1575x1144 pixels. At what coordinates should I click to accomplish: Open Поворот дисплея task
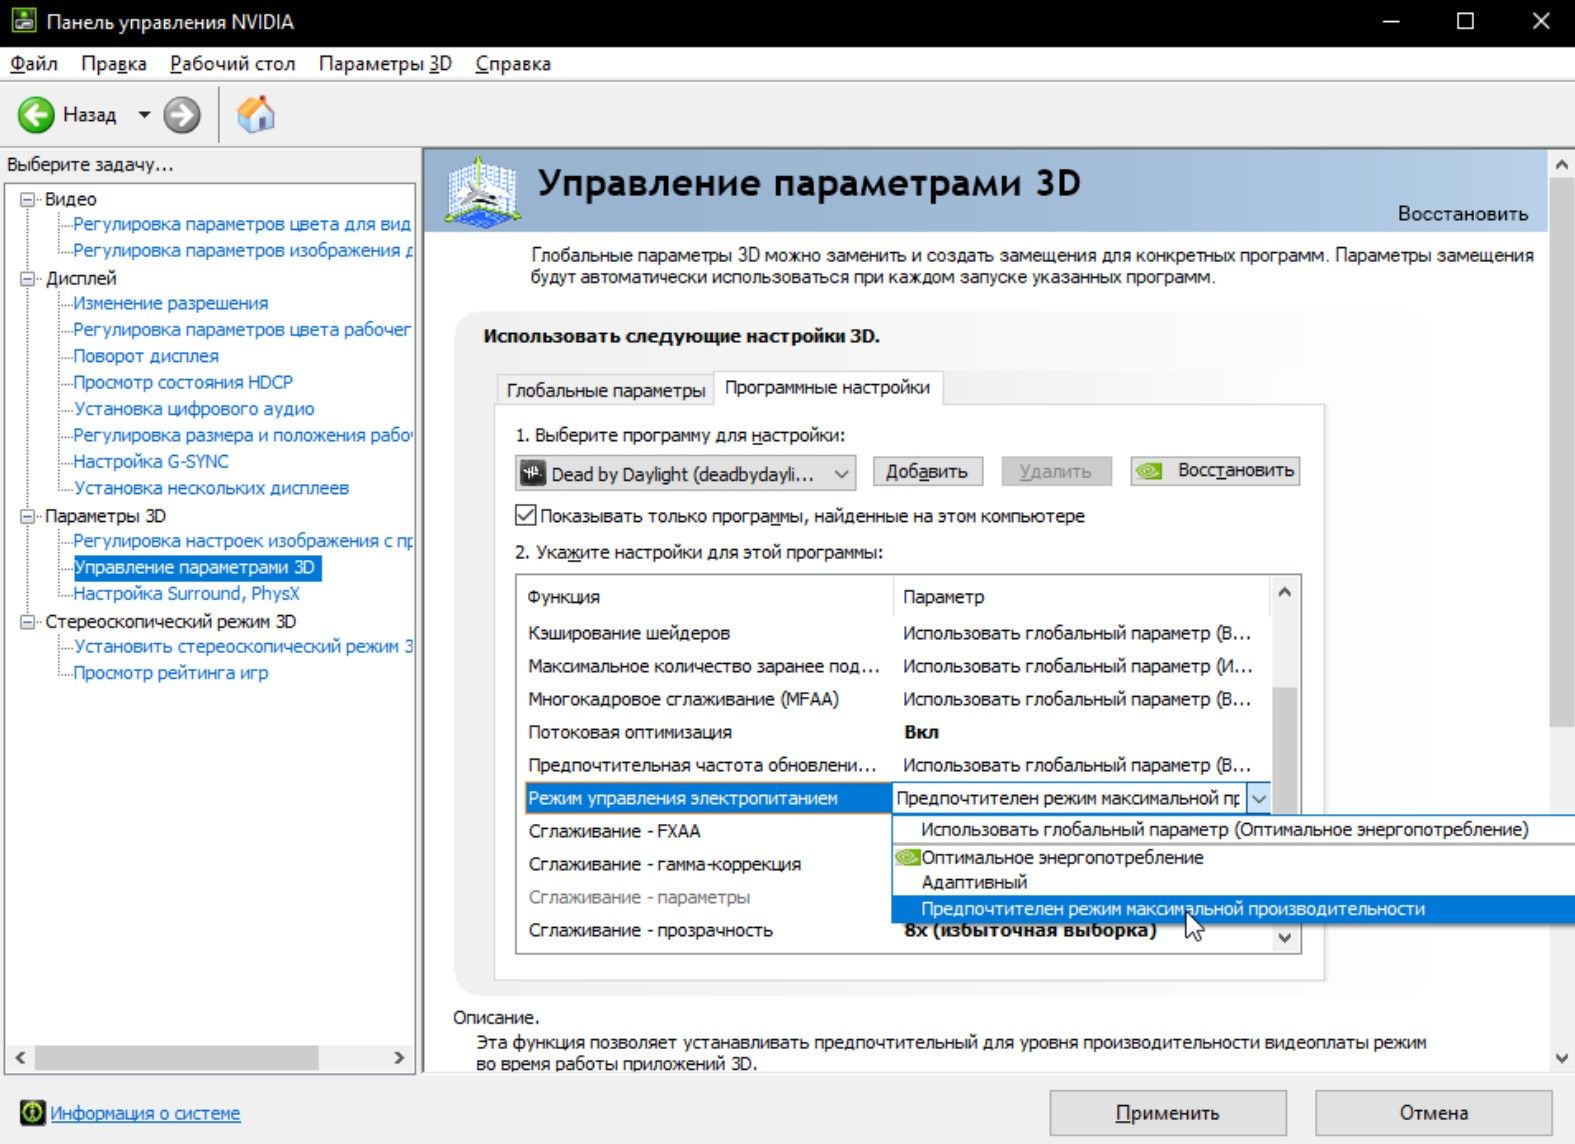tap(146, 356)
